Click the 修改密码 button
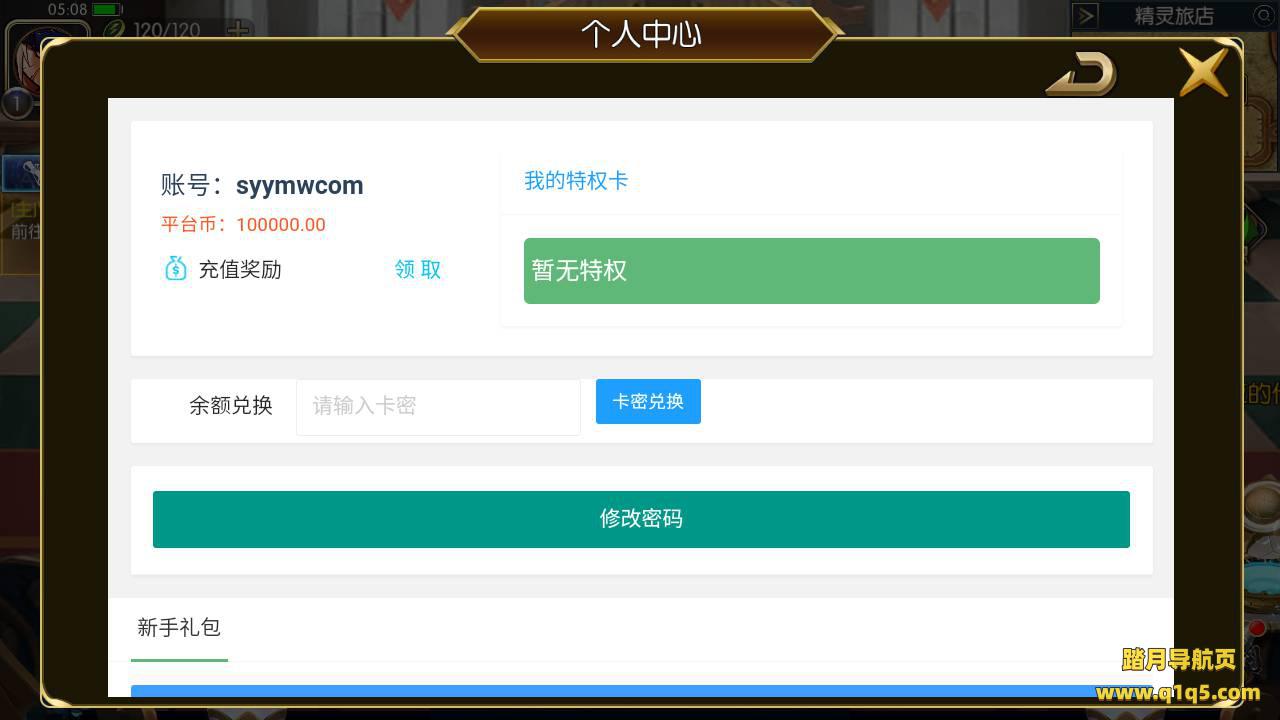 pos(641,519)
